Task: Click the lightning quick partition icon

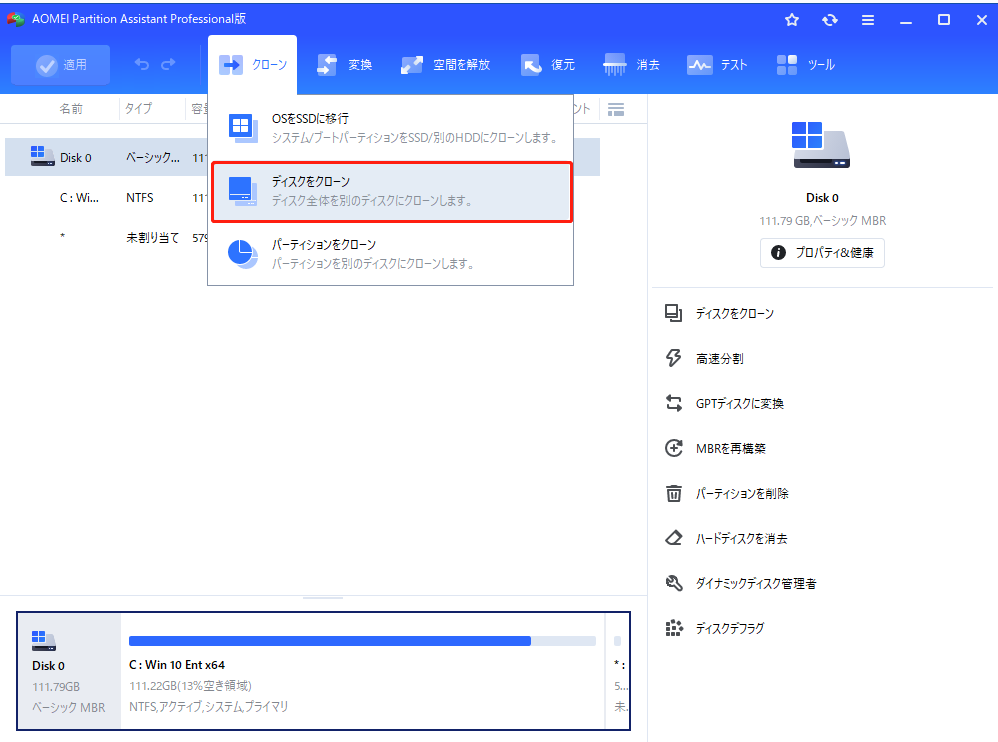Action: 673,358
